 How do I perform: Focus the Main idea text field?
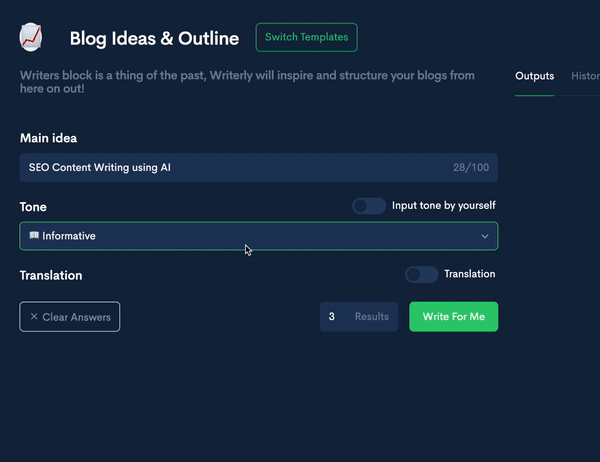coord(230,167)
